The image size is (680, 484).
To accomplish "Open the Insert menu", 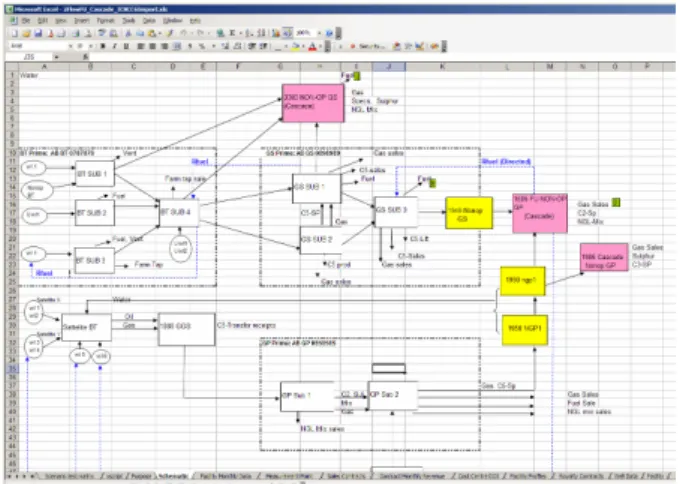I will [82, 20].
